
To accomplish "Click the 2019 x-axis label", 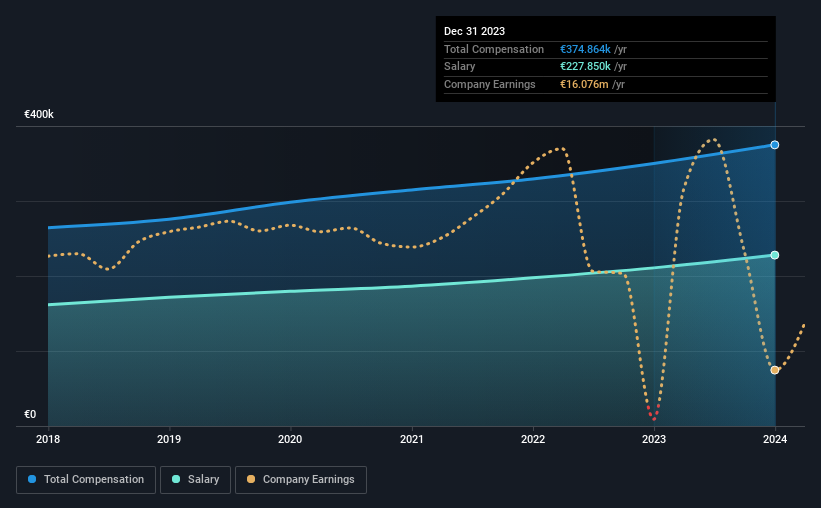I will (x=169, y=439).
